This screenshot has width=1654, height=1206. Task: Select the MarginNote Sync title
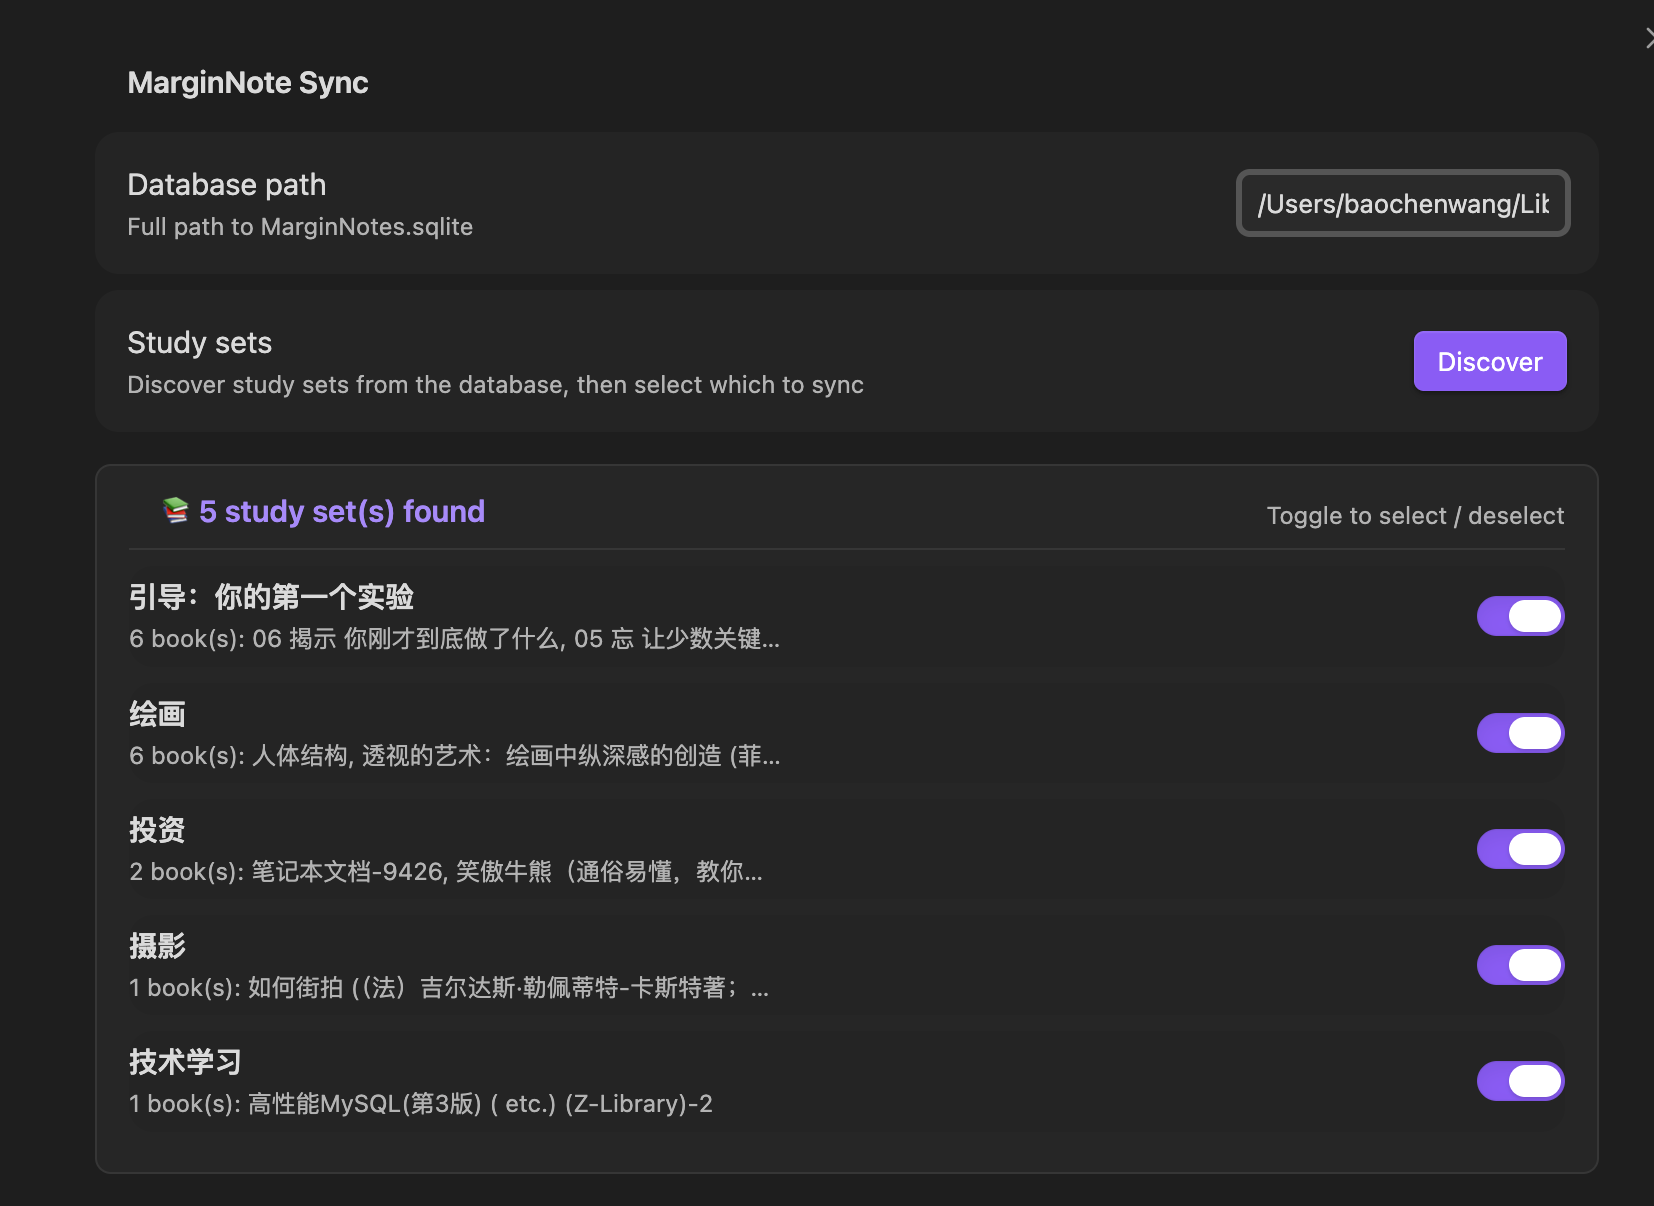(248, 82)
